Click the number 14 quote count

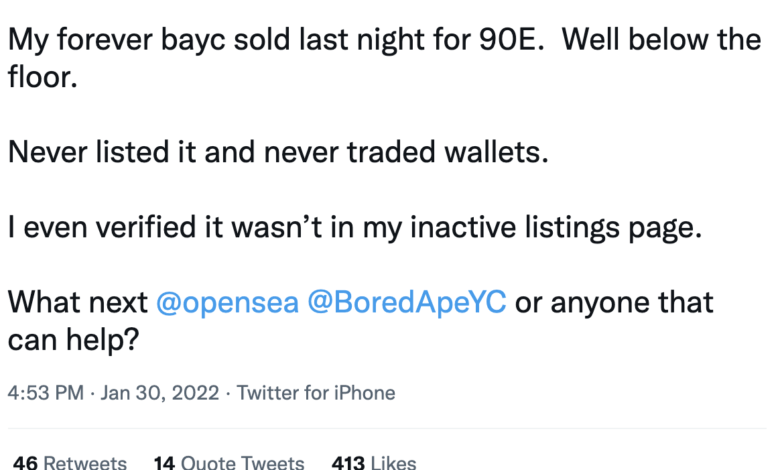[164, 463]
